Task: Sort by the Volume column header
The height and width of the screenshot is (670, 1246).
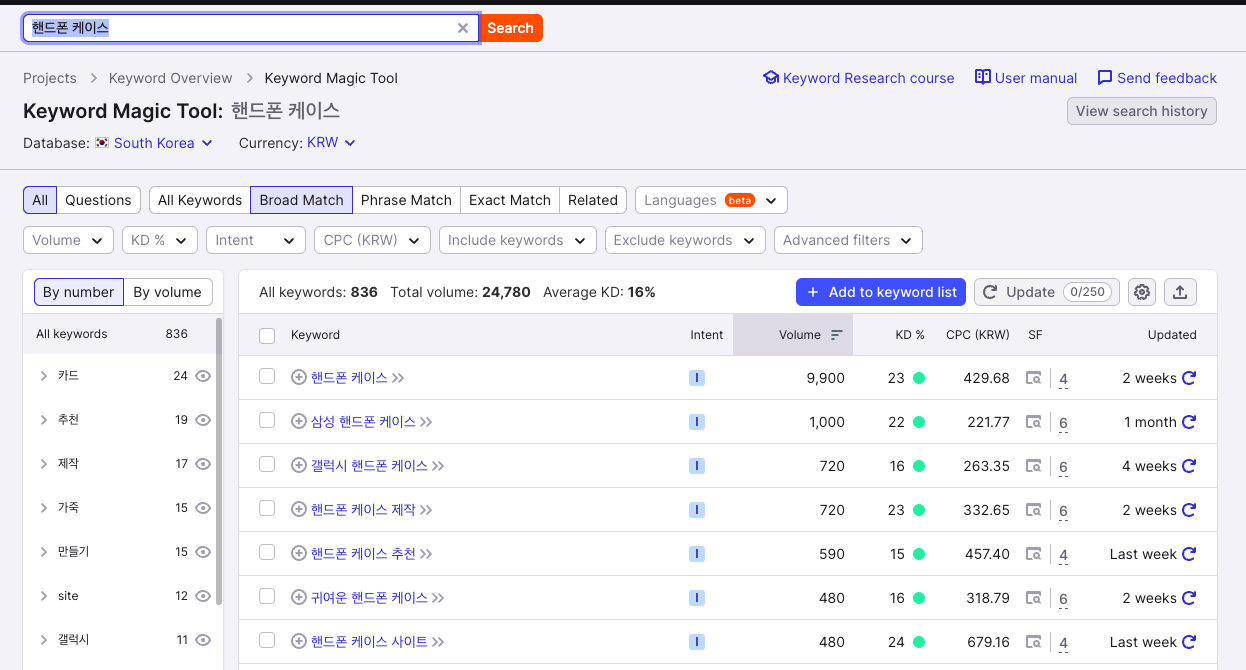Action: pyautogui.click(x=793, y=335)
